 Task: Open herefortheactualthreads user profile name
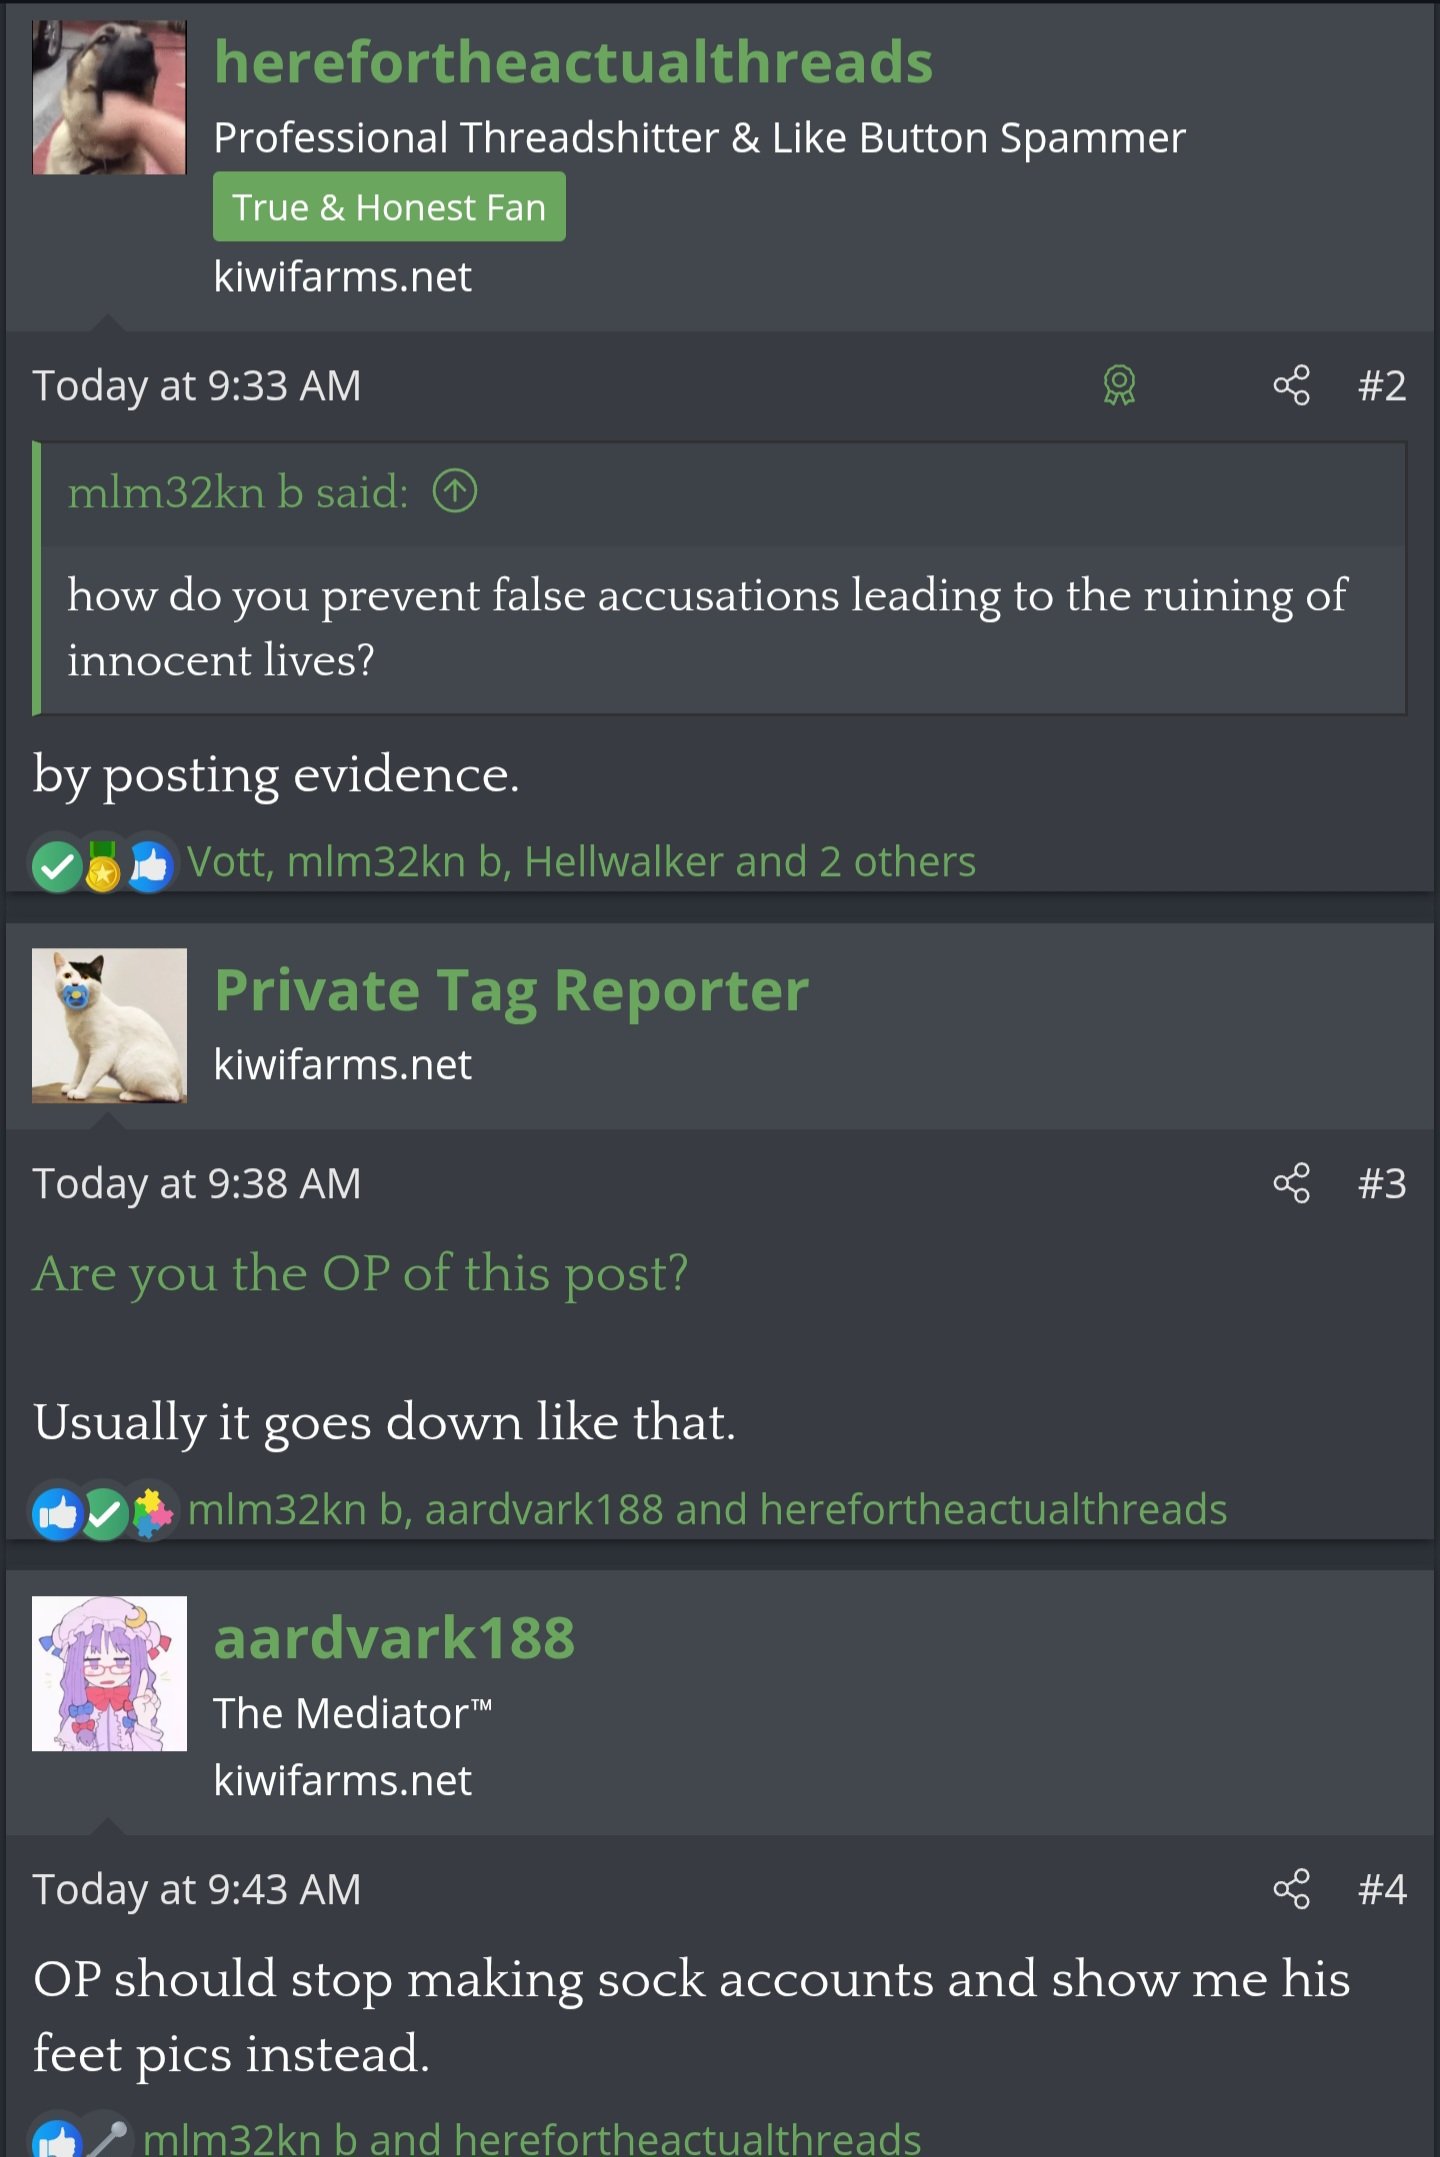point(573,62)
